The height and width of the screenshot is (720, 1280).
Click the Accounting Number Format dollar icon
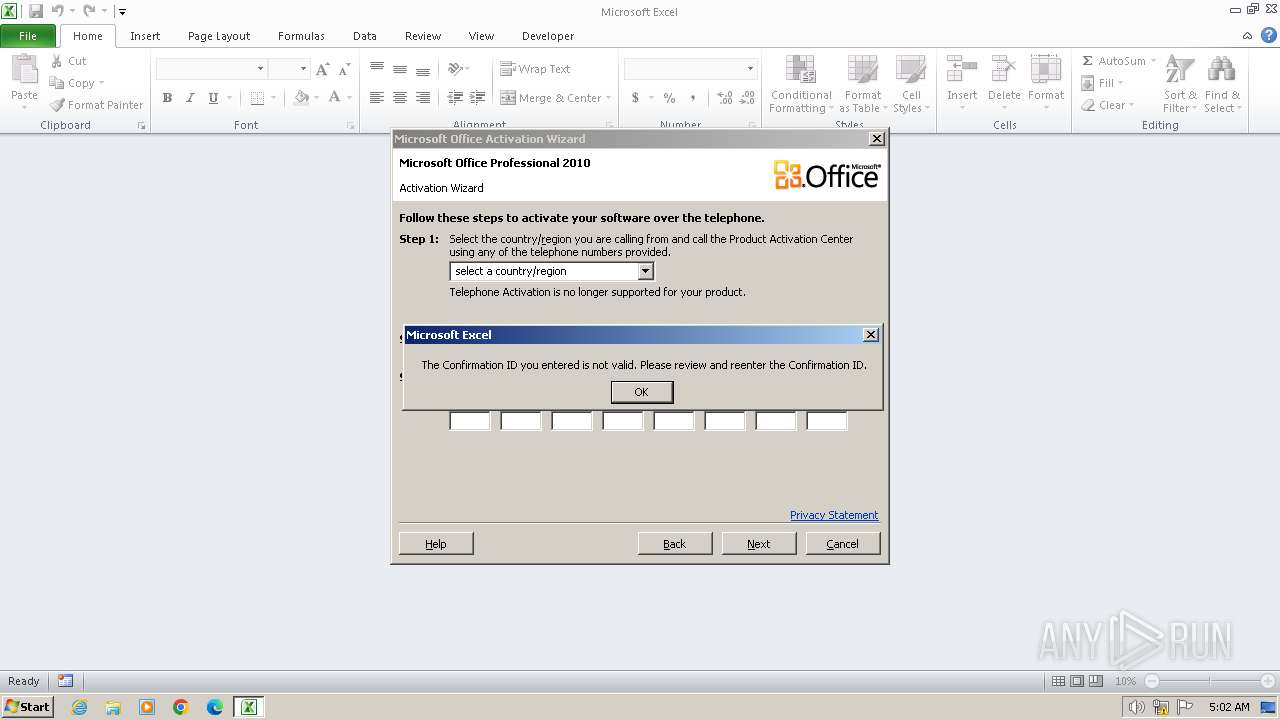(635, 98)
